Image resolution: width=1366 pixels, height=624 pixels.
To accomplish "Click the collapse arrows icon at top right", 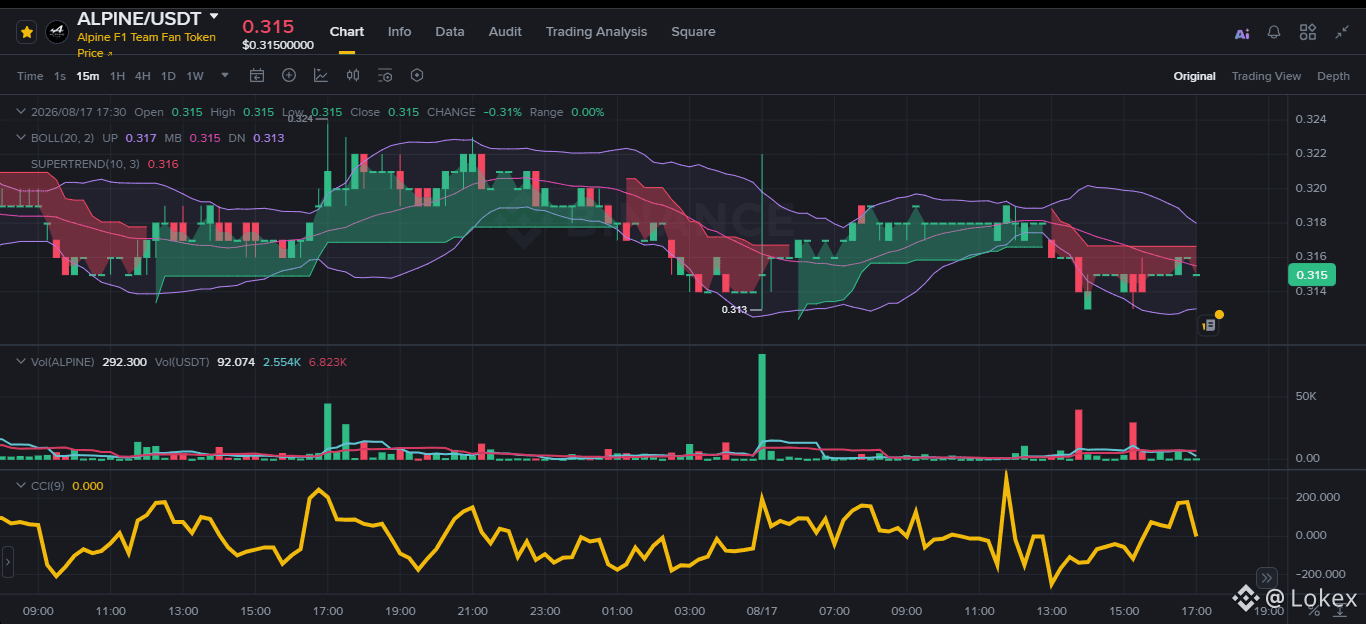I will point(1342,32).
